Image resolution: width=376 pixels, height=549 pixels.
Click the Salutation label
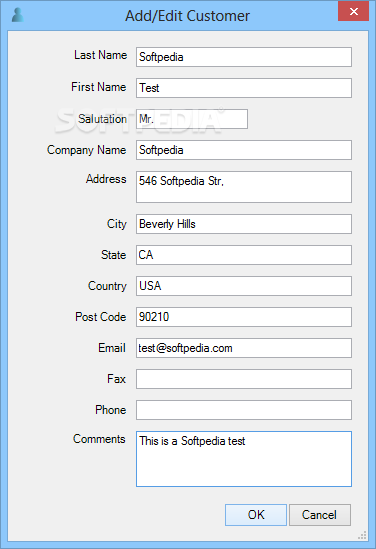click(102, 119)
